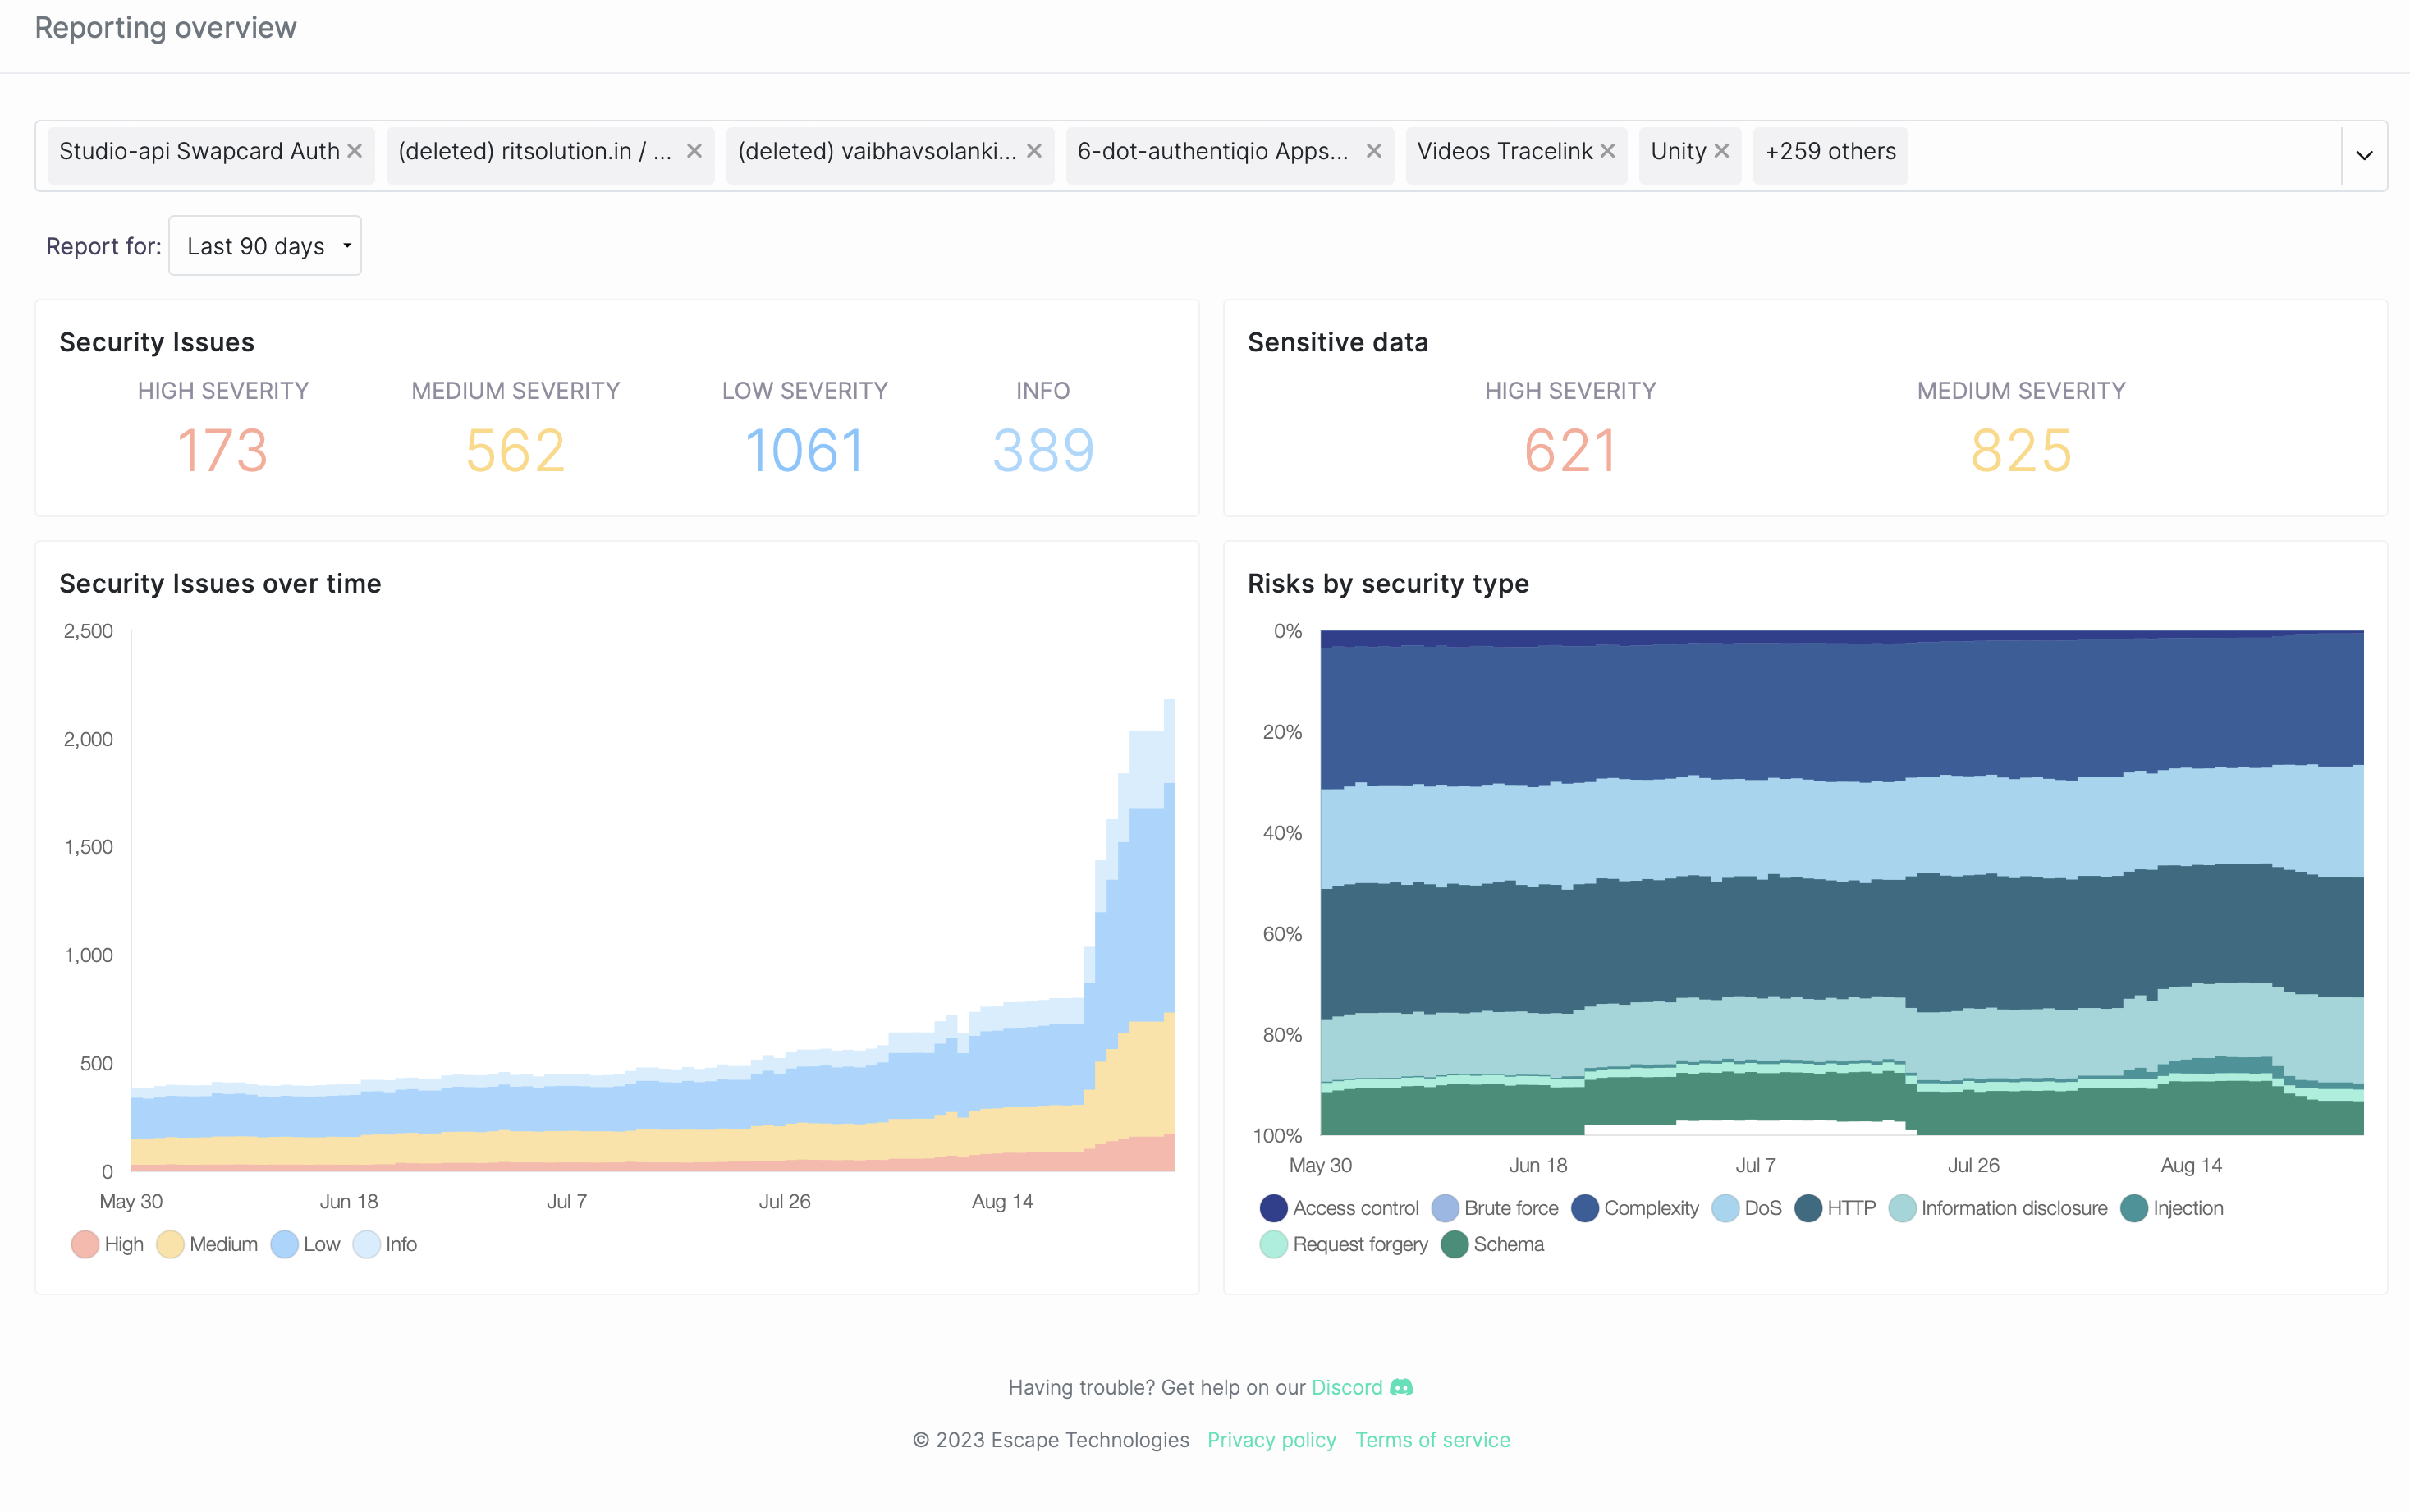Remove the Unity application tag
The width and height of the screenshot is (2410, 1512).
(1722, 151)
